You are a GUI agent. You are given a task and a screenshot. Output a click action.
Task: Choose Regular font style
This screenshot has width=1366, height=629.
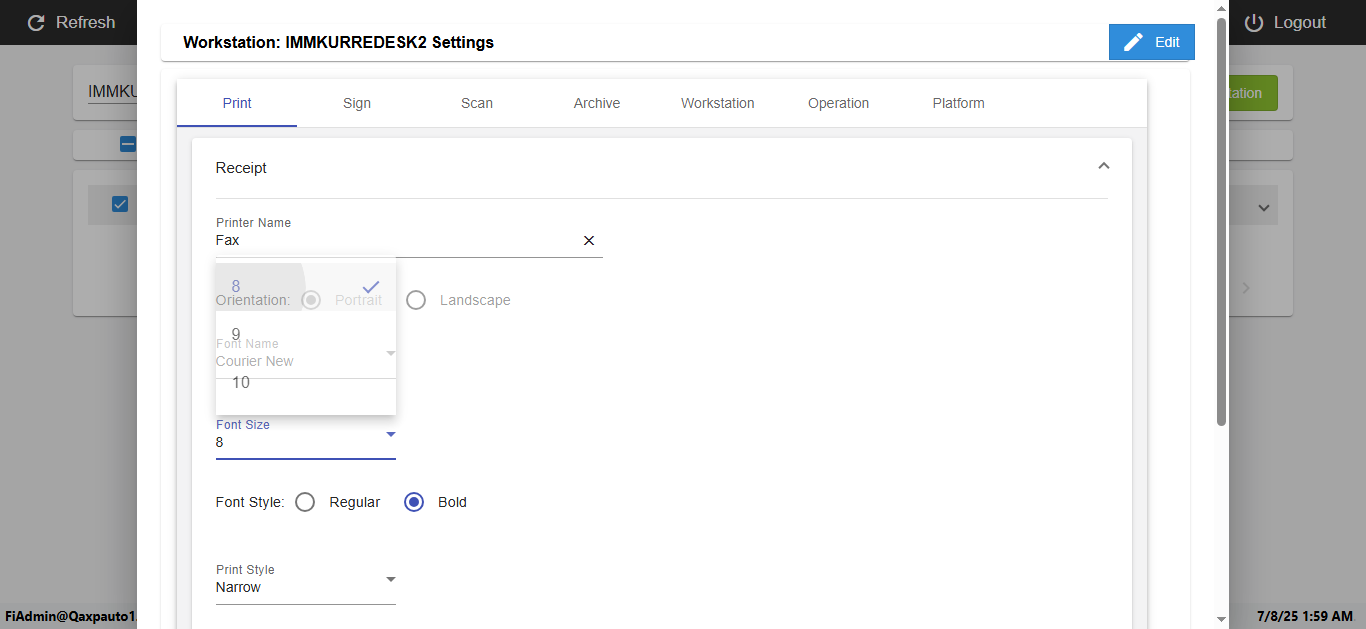point(306,502)
